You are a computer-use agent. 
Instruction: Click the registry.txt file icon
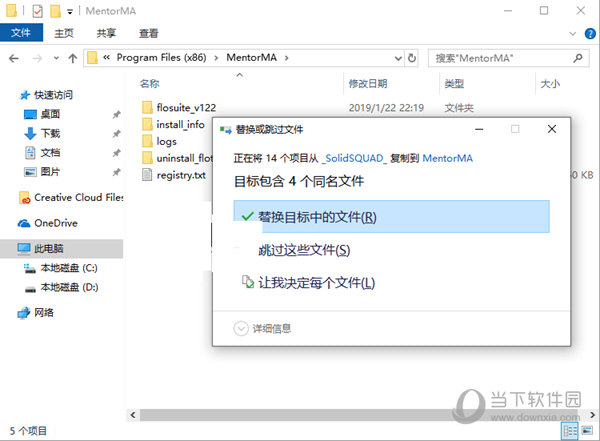coord(147,175)
